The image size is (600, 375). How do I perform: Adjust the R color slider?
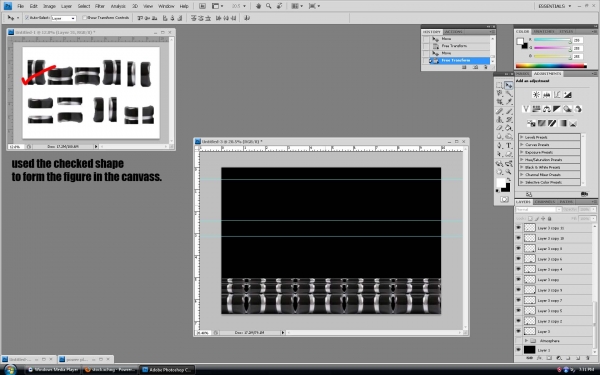pyautogui.click(x=553, y=40)
